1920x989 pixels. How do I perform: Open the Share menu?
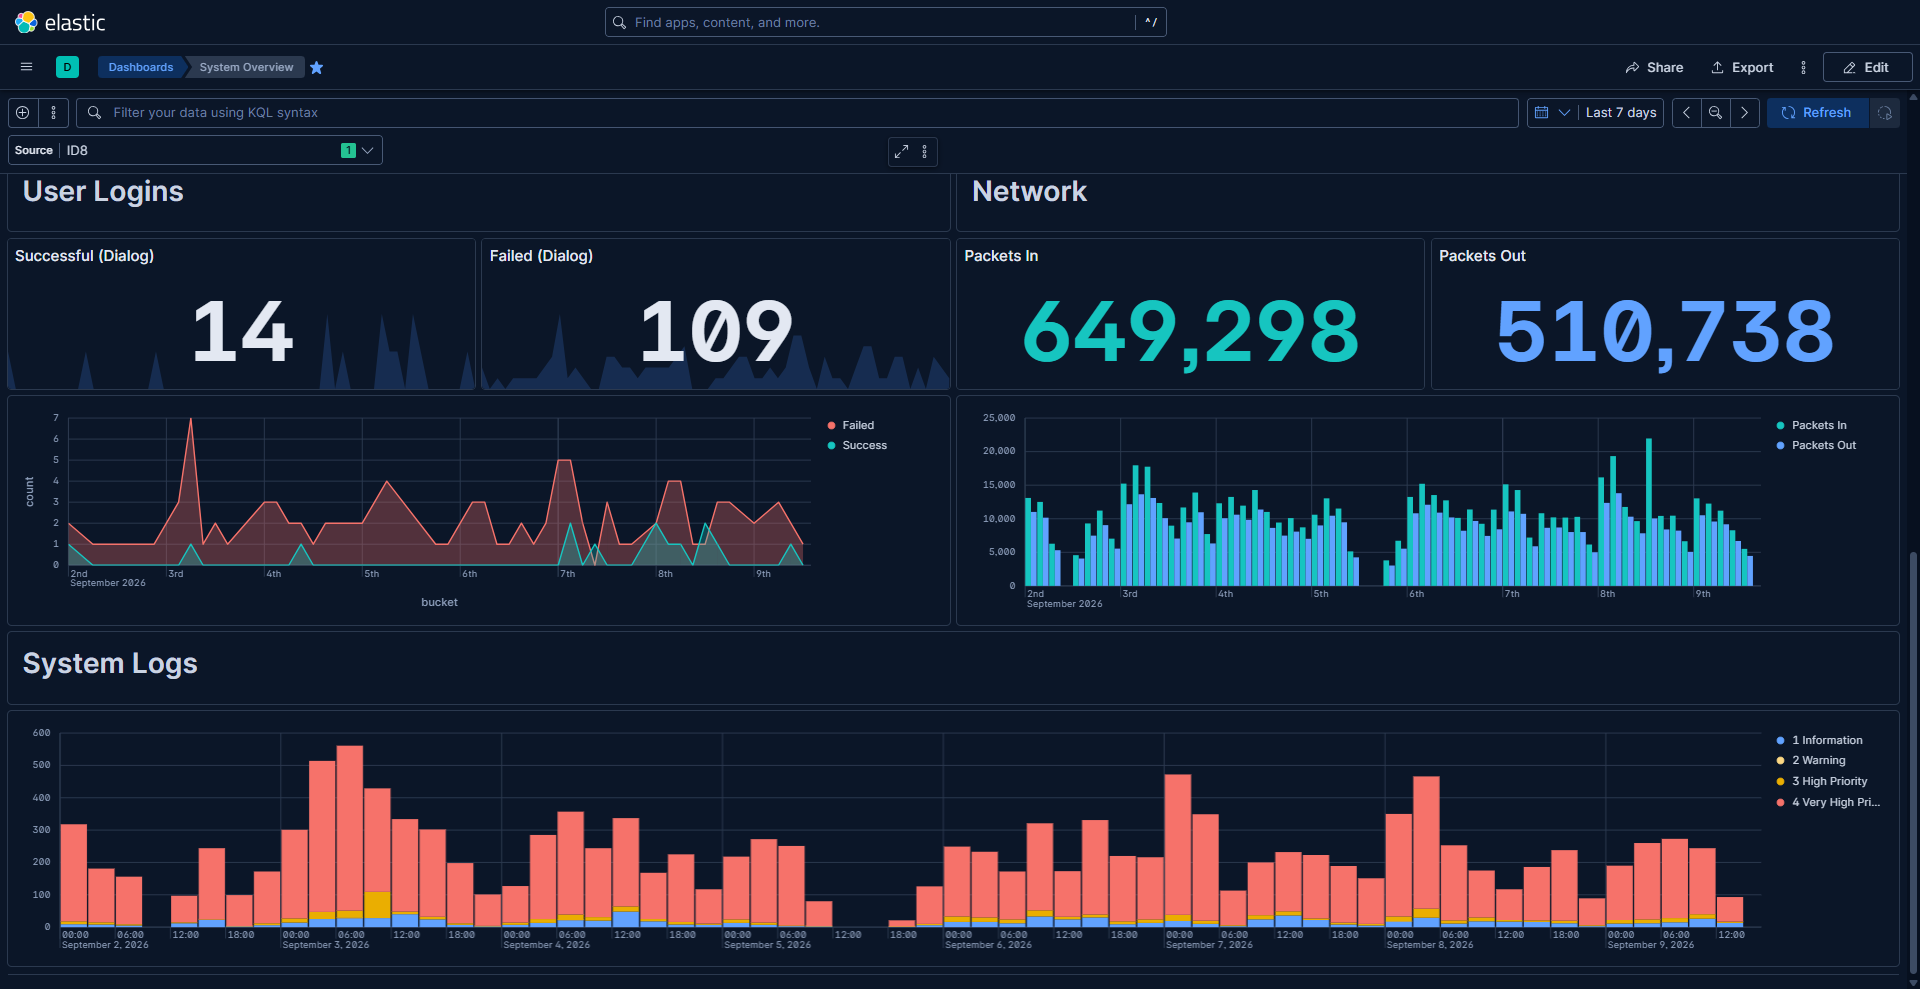click(1654, 67)
